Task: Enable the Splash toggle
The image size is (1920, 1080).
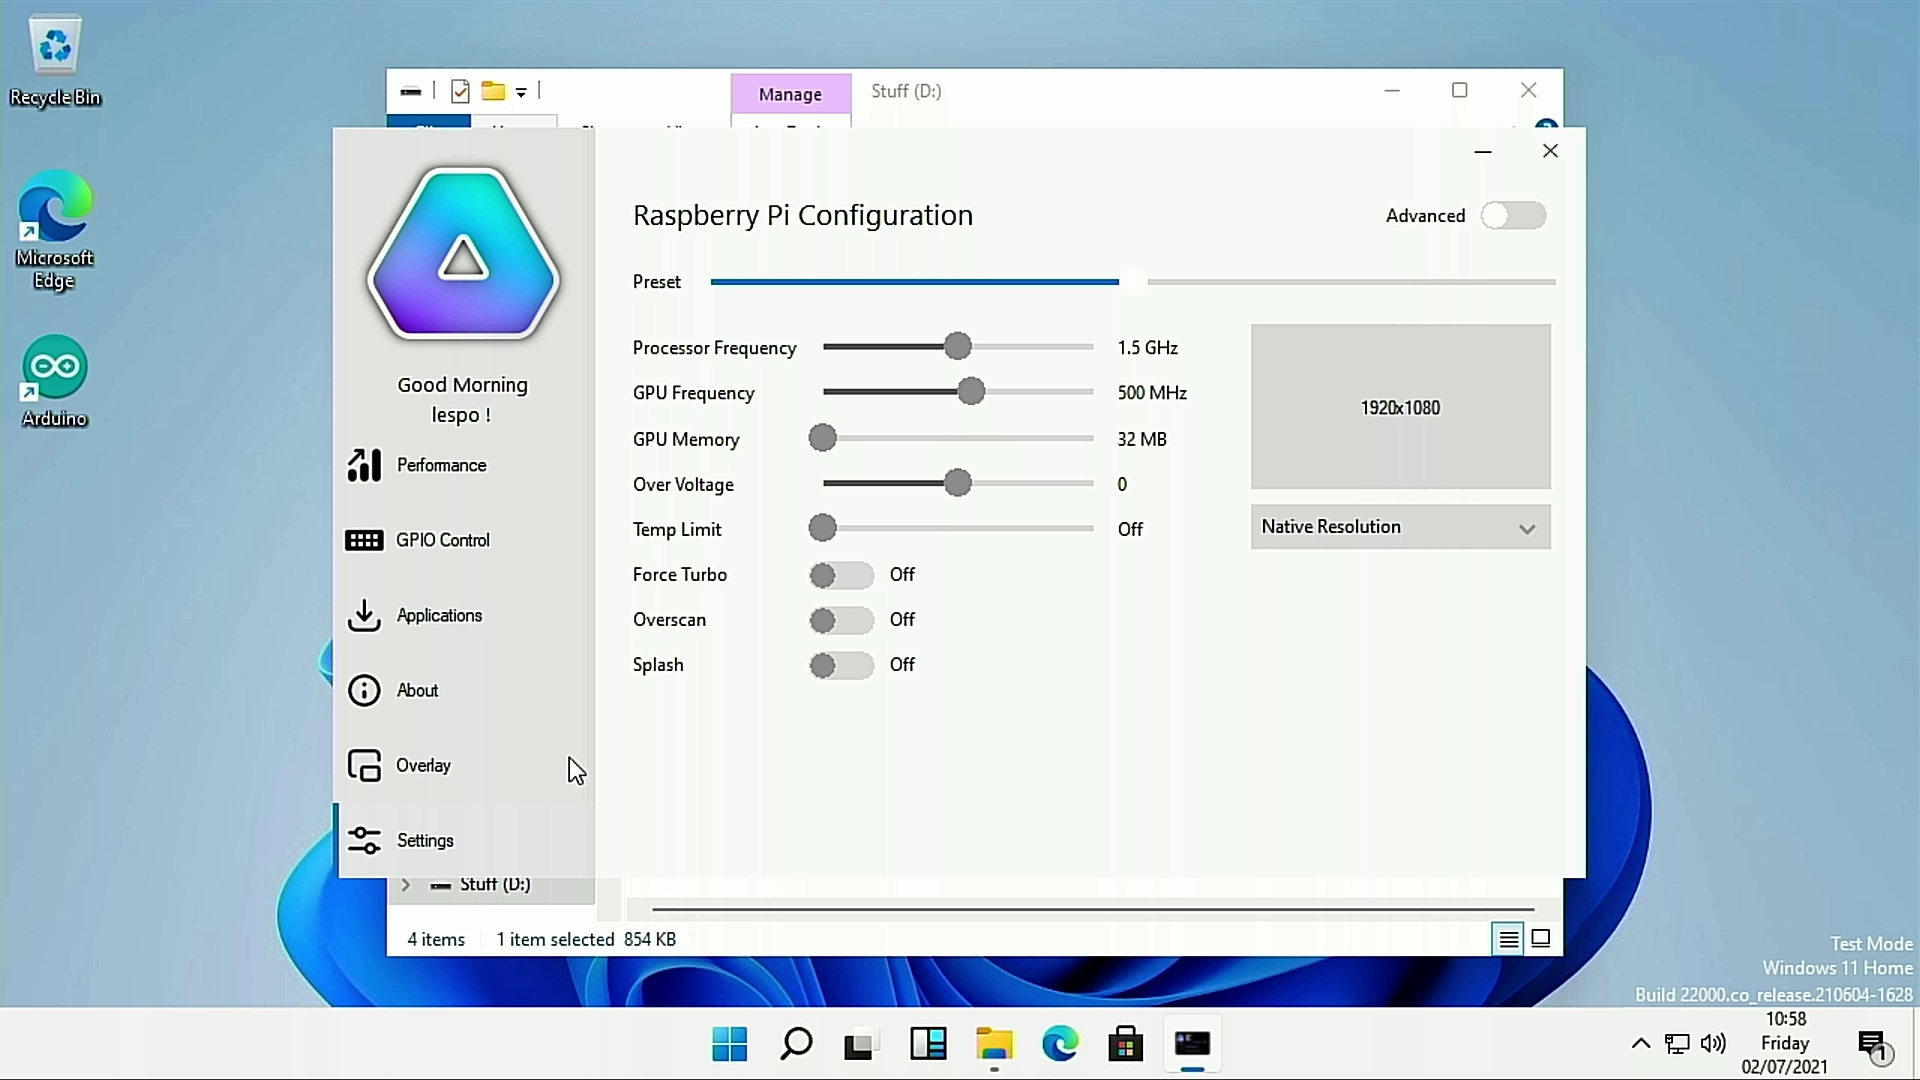Action: tap(841, 665)
